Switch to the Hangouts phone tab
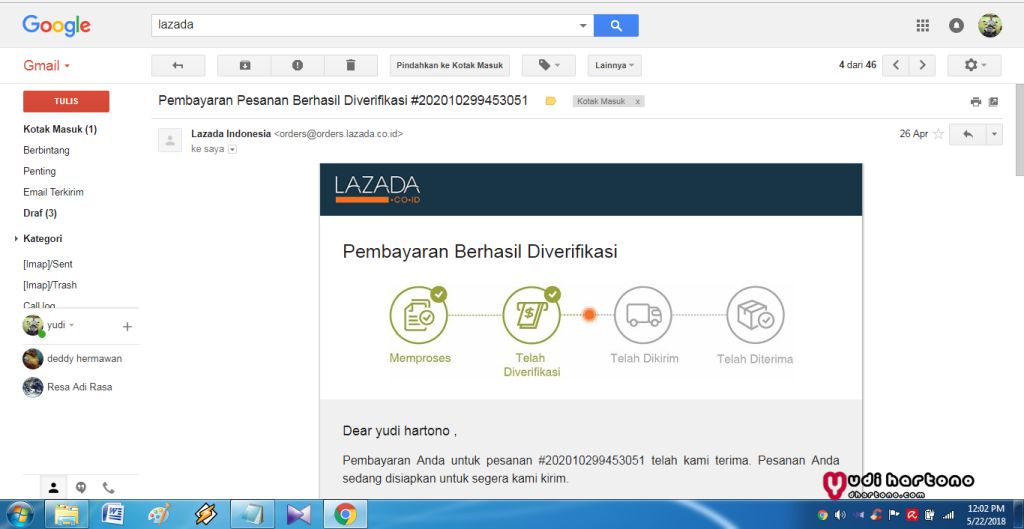The height and width of the screenshot is (529, 1024). click(108, 487)
